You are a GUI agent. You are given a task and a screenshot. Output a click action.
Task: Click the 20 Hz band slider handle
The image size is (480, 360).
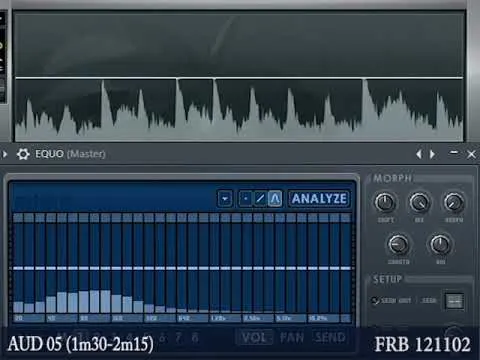pyautogui.click(x=18, y=268)
